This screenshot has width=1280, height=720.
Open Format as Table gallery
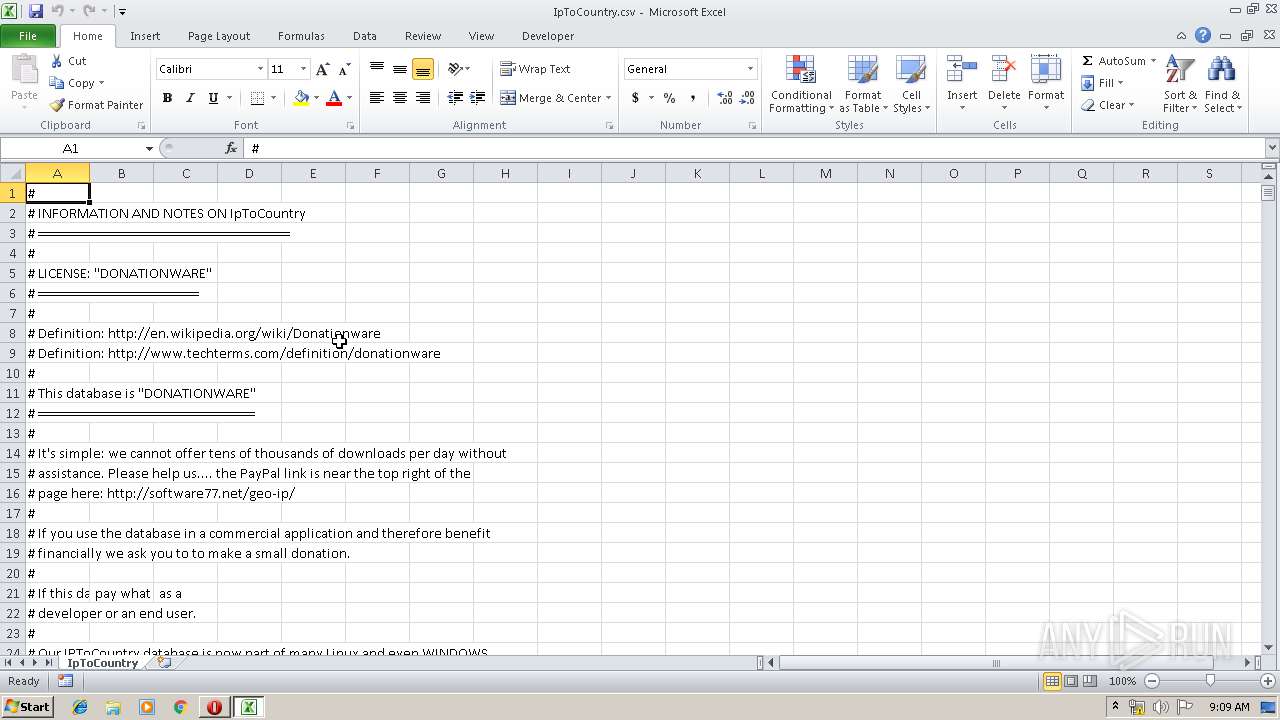pyautogui.click(x=862, y=85)
